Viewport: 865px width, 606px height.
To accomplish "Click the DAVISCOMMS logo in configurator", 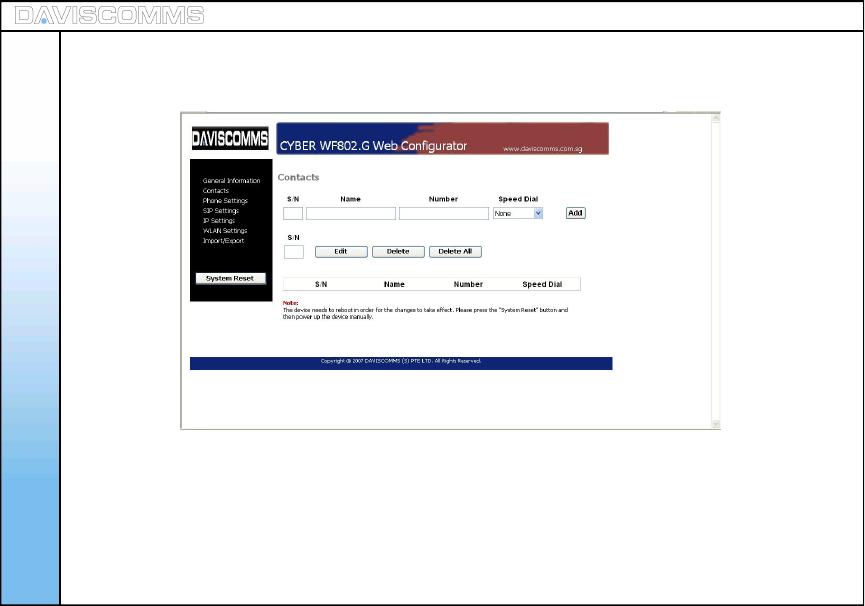I will (x=230, y=138).
